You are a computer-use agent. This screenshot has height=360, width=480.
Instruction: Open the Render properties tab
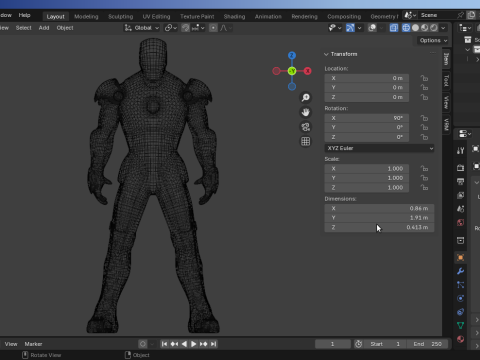[x=460, y=168]
